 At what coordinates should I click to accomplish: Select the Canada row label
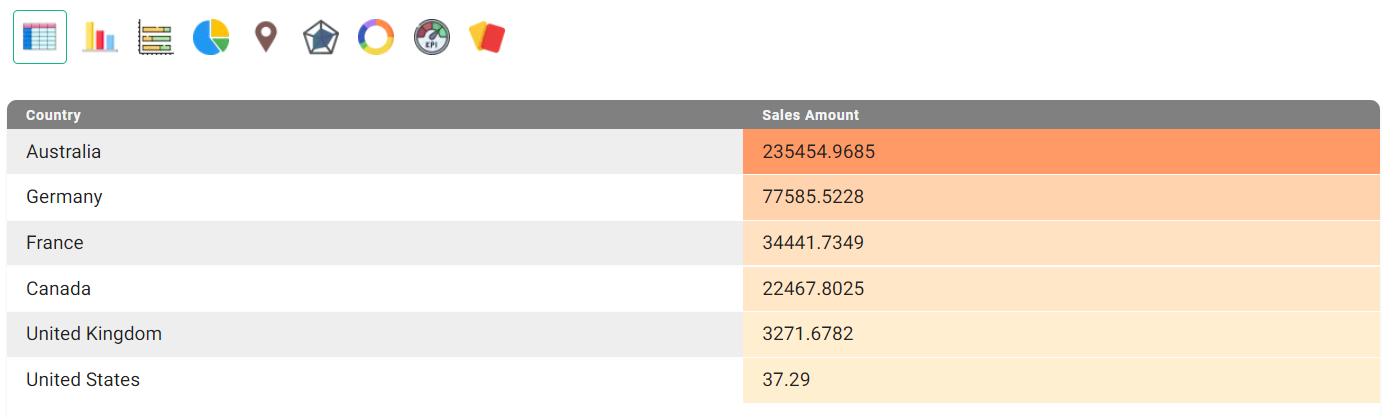tap(58, 289)
